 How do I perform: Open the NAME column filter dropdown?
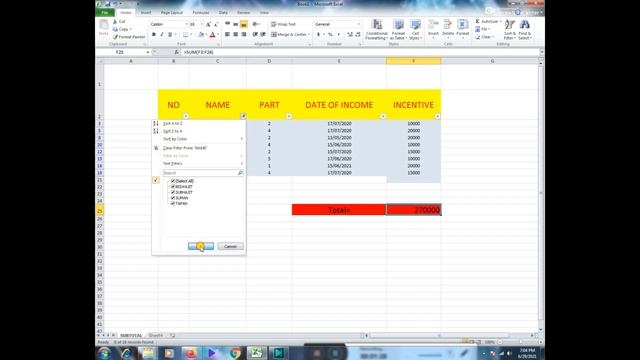[243, 116]
